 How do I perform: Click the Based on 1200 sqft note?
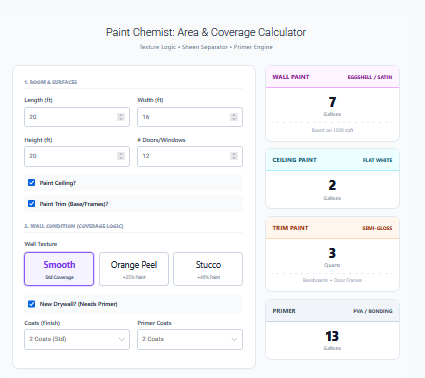point(332,130)
